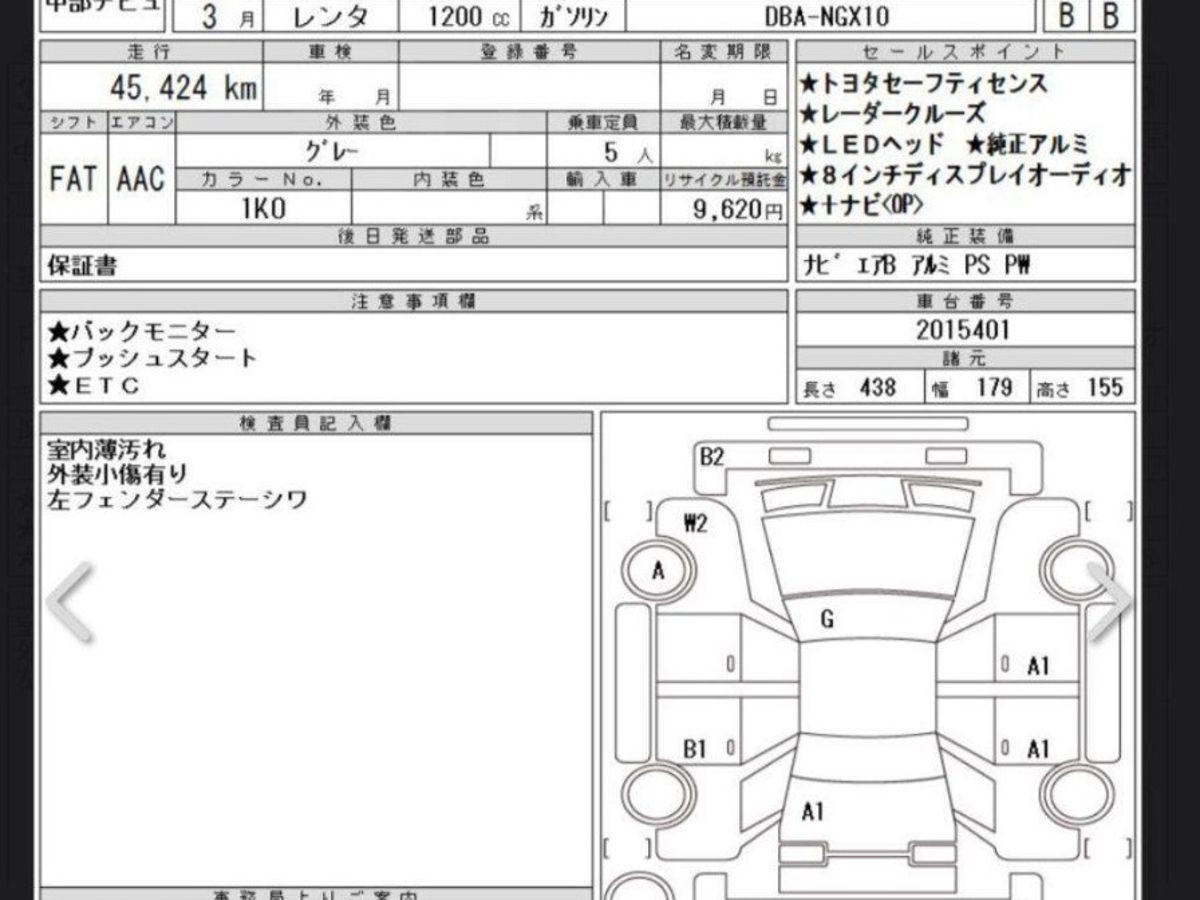Go to previous image with left arrow
This screenshot has height=900, width=1200.
click(x=70, y=602)
